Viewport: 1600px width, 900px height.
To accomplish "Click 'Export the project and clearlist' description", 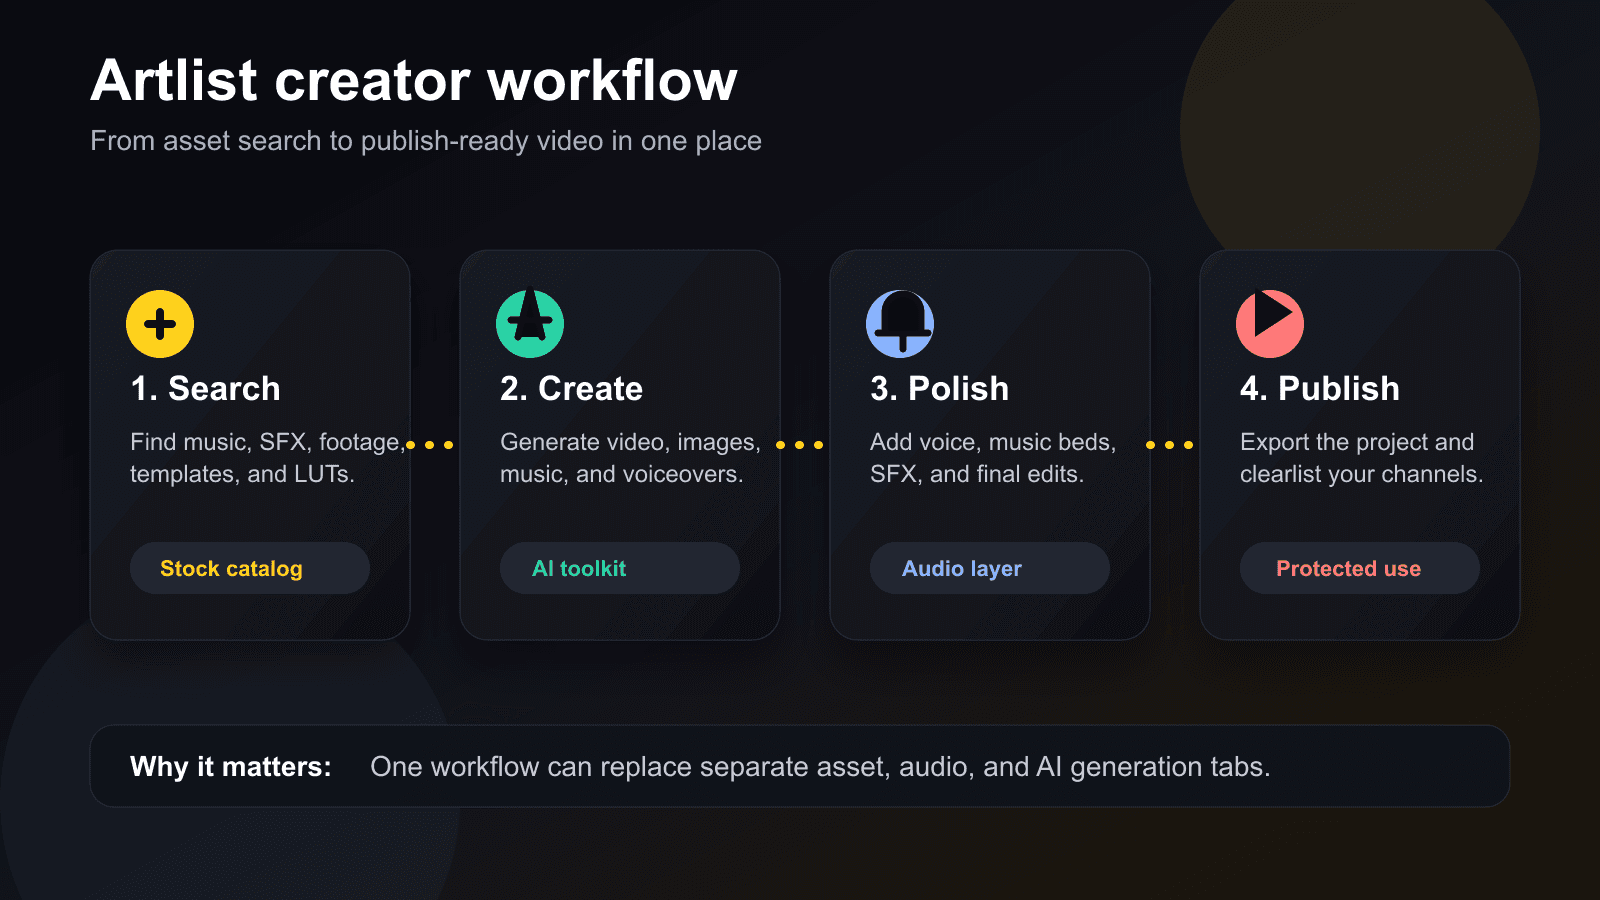I will coord(1361,458).
